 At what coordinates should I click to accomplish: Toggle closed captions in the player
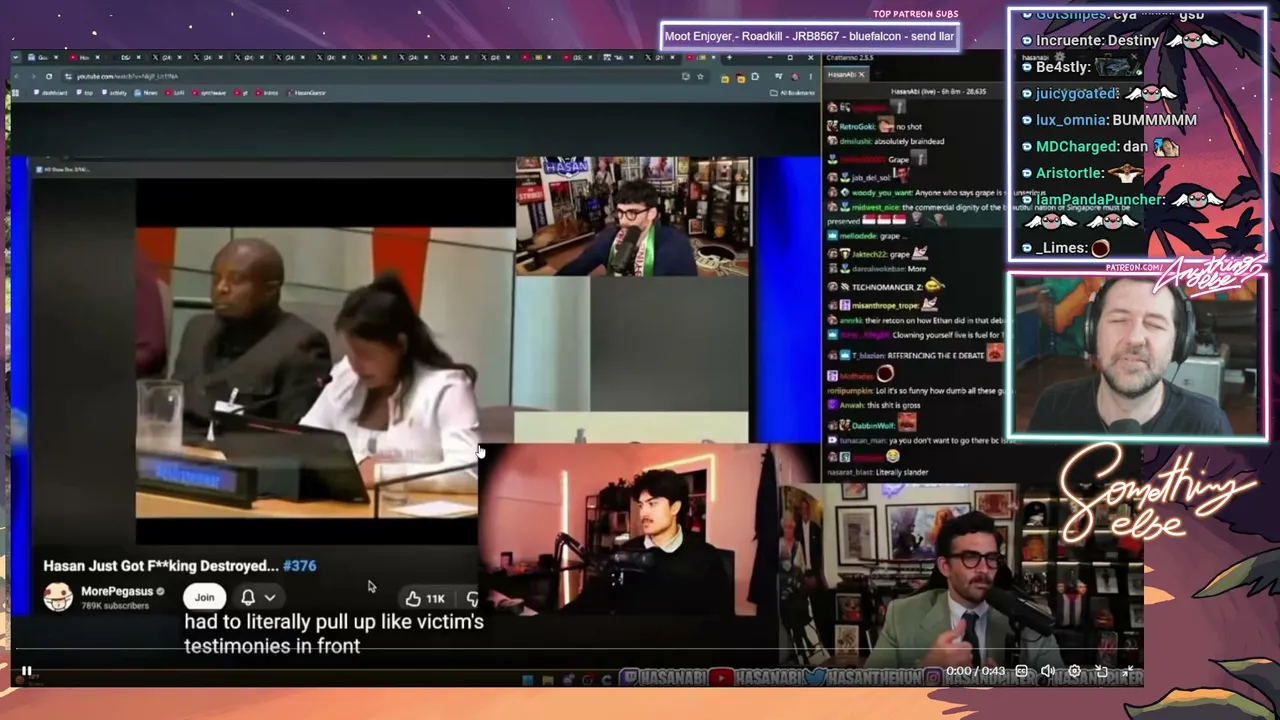point(1021,671)
